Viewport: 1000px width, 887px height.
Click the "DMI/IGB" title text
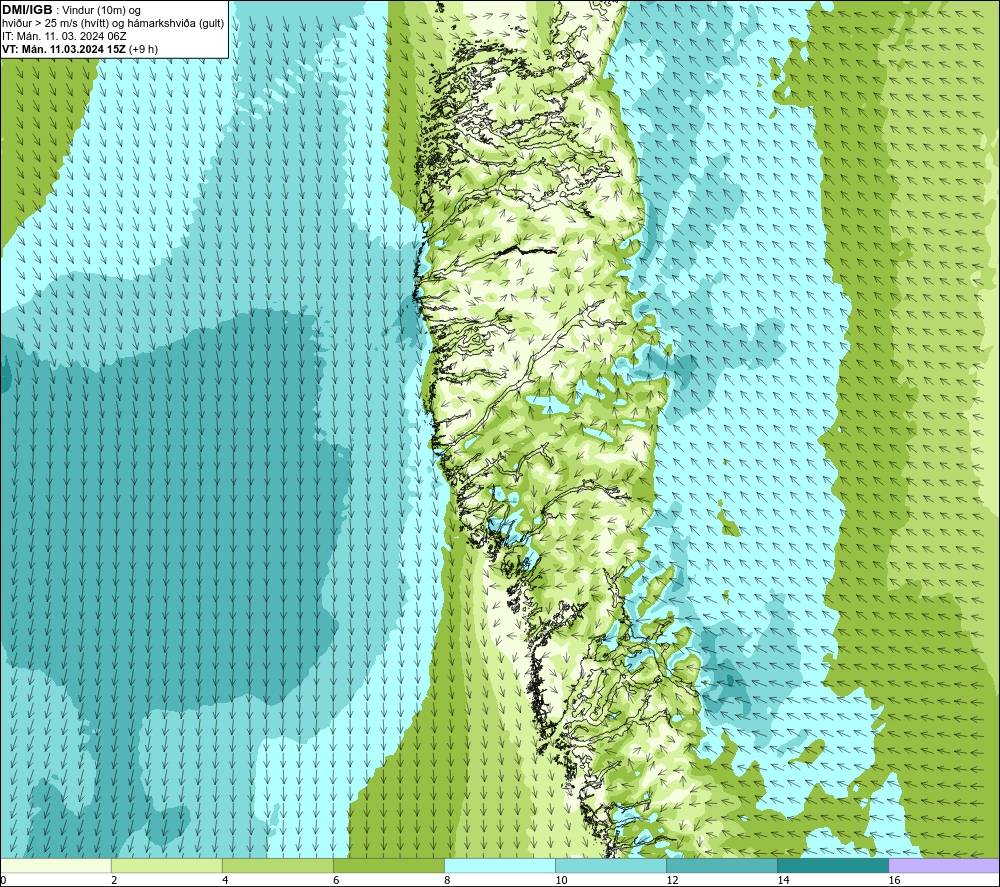(x=27, y=10)
